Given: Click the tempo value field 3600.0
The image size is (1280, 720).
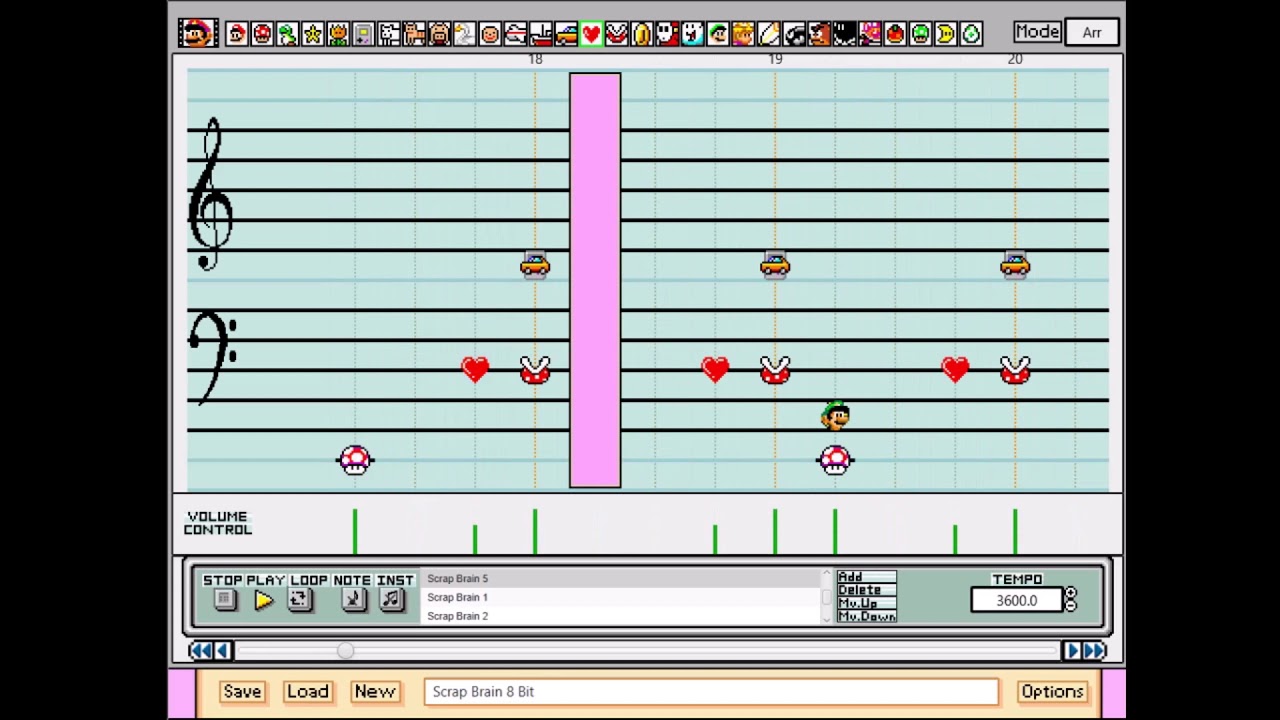Looking at the screenshot, I should click(x=1016, y=600).
